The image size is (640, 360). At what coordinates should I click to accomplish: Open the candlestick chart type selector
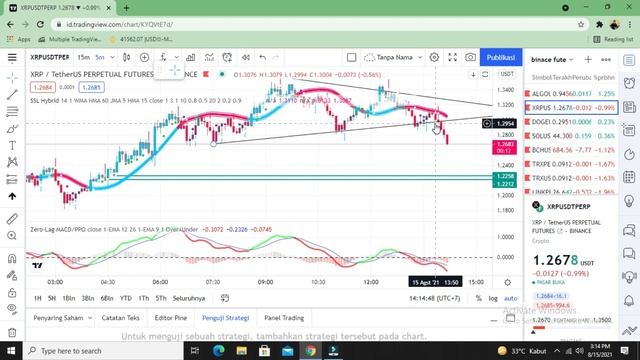click(x=127, y=58)
